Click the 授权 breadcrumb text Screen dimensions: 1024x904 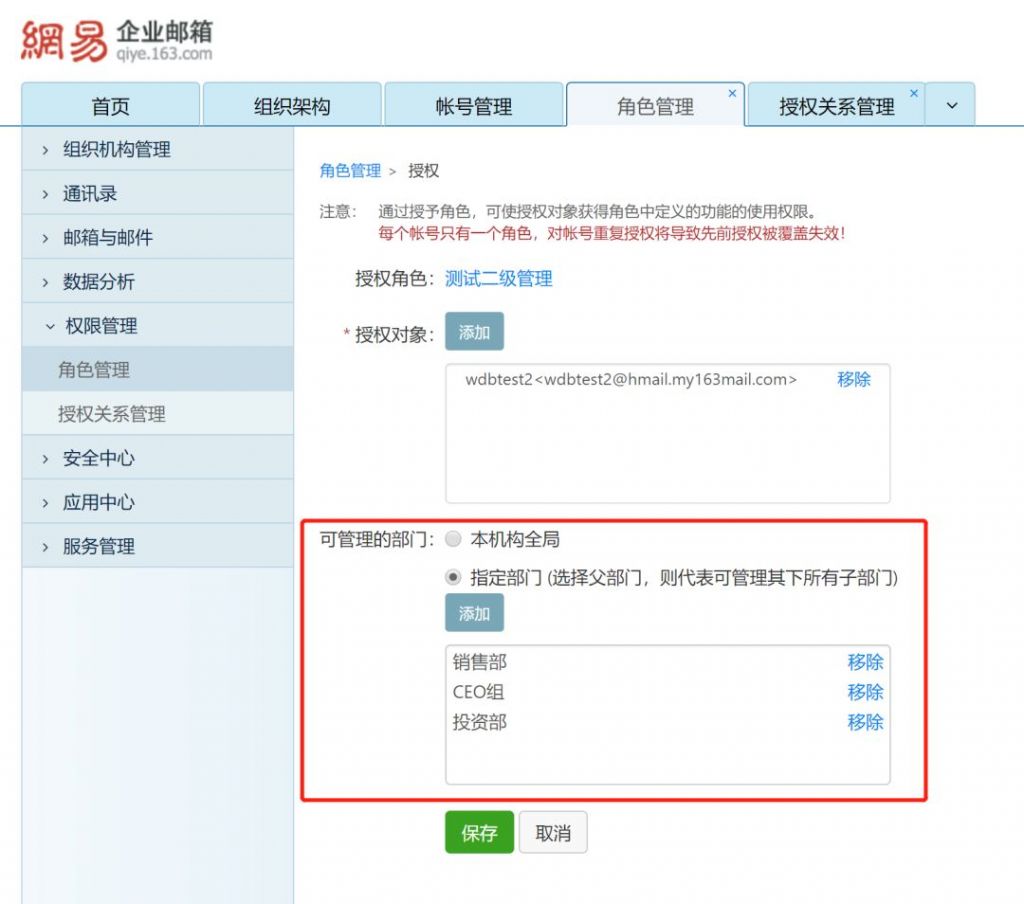[x=423, y=170]
